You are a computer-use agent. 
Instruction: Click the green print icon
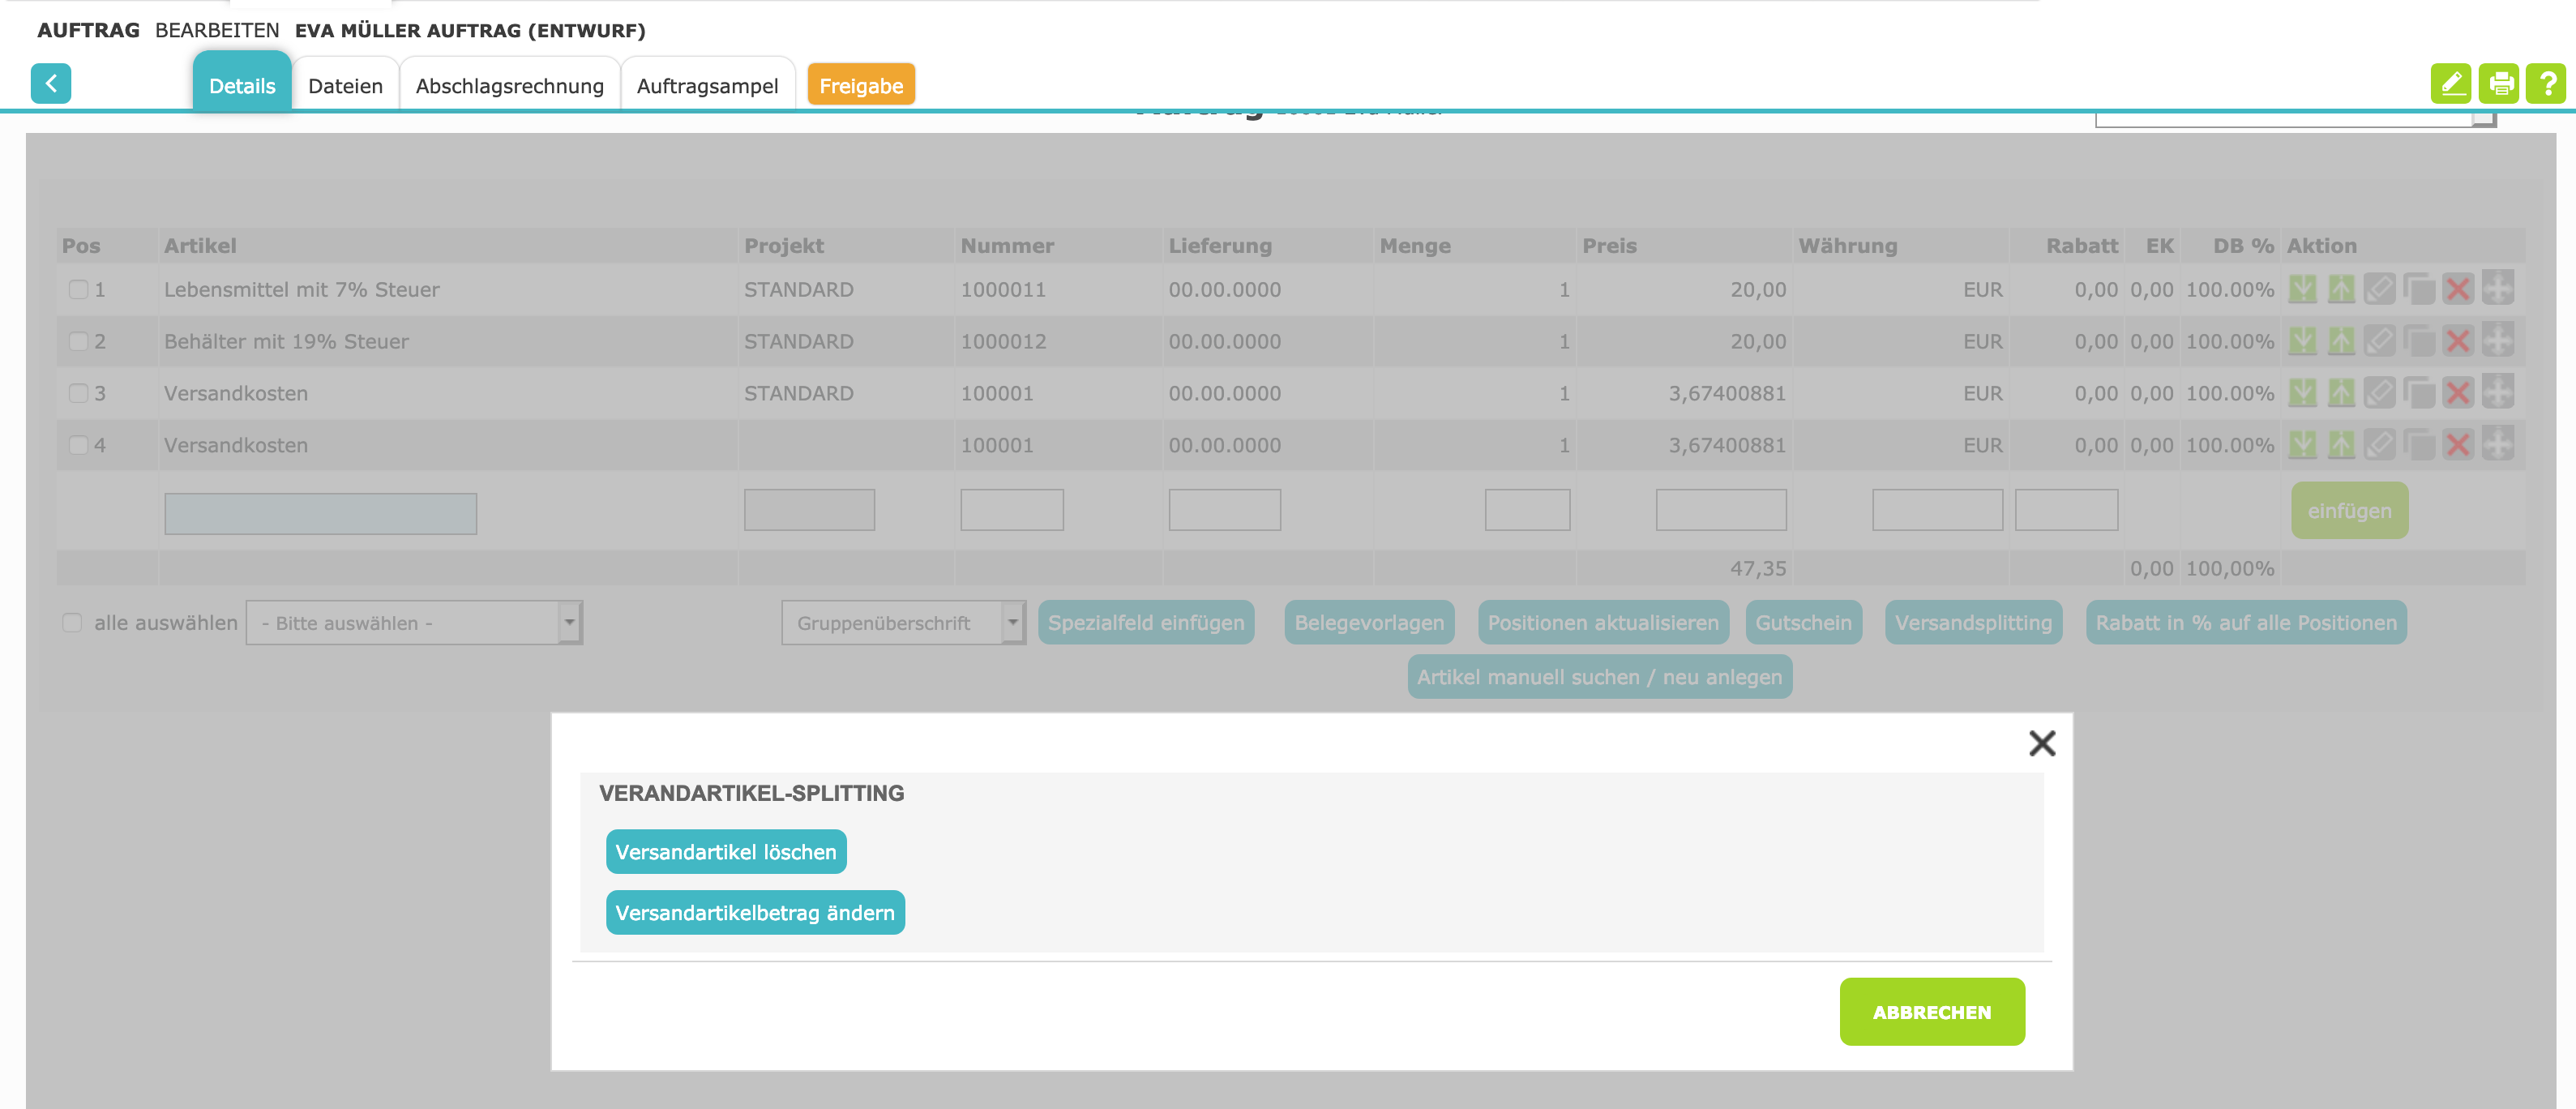coord(2498,83)
